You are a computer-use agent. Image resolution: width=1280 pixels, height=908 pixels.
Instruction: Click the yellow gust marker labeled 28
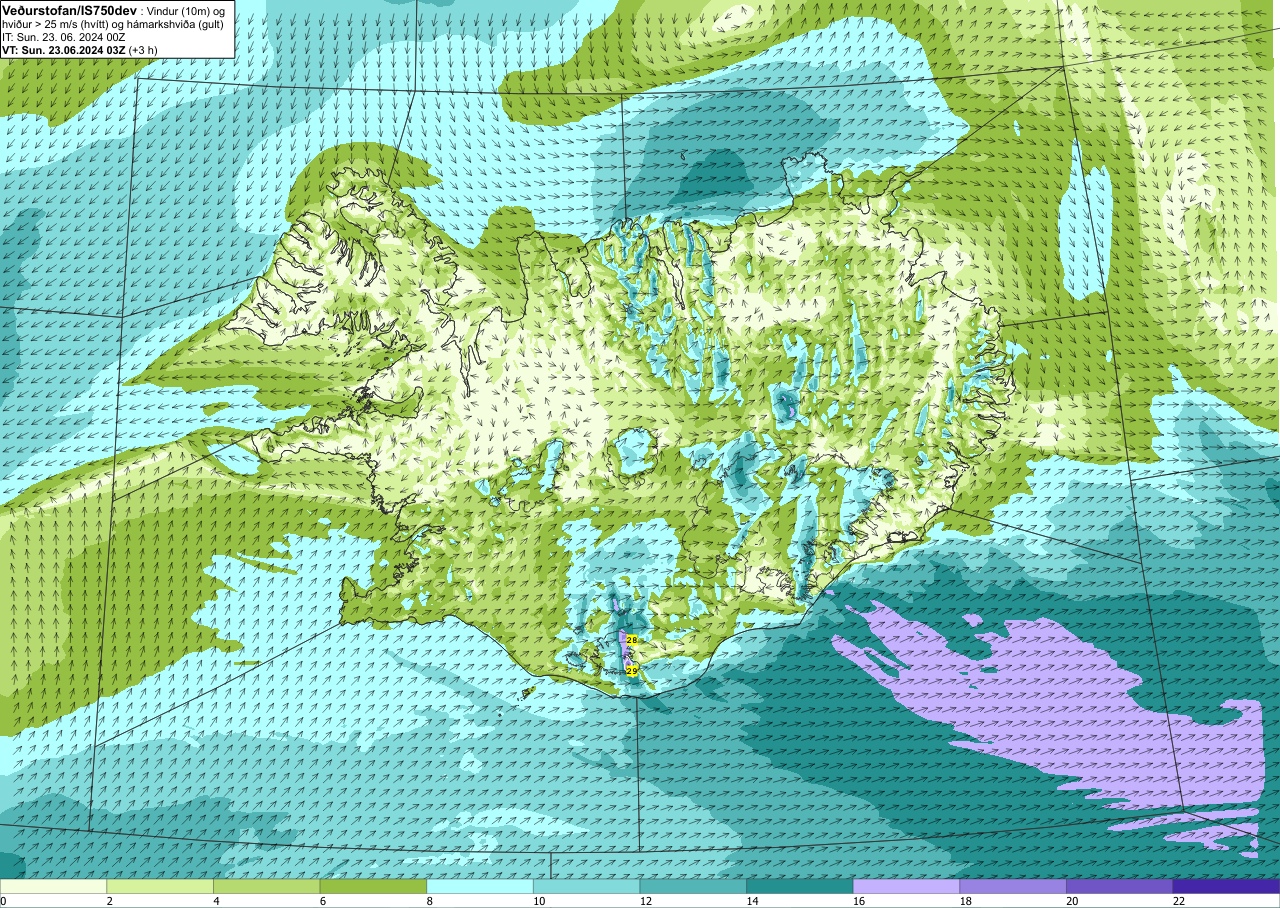(632, 639)
